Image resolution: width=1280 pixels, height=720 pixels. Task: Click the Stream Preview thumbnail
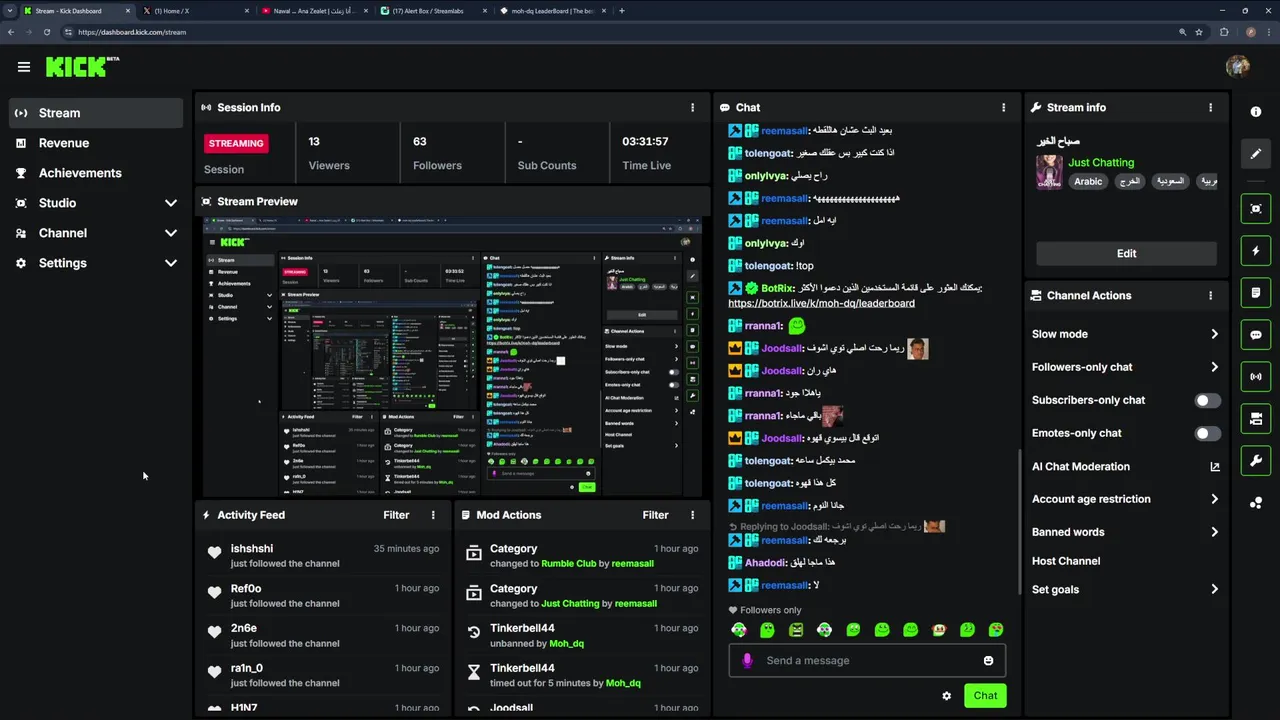[x=452, y=357]
